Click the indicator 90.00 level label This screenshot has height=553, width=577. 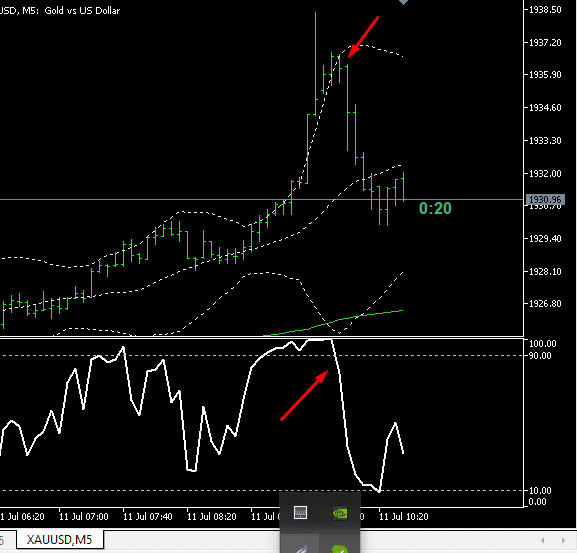tap(540, 356)
